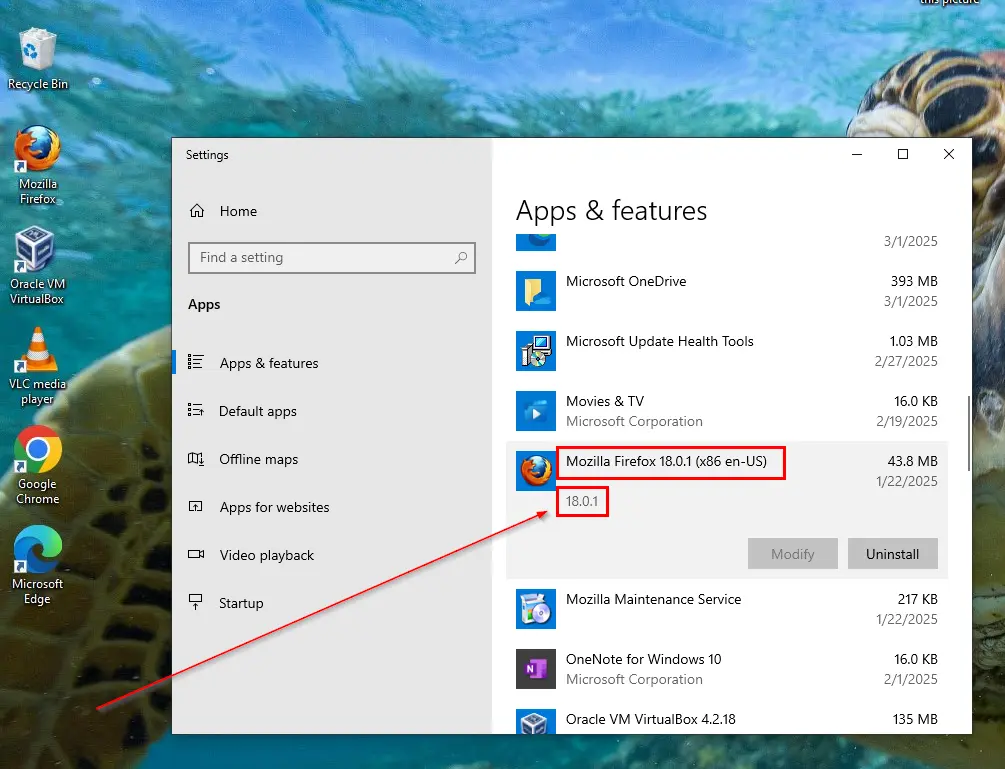Select the Microsoft Edge desktop shortcut
The width and height of the screenshot is (1005, 769).
tap(37, 565)
